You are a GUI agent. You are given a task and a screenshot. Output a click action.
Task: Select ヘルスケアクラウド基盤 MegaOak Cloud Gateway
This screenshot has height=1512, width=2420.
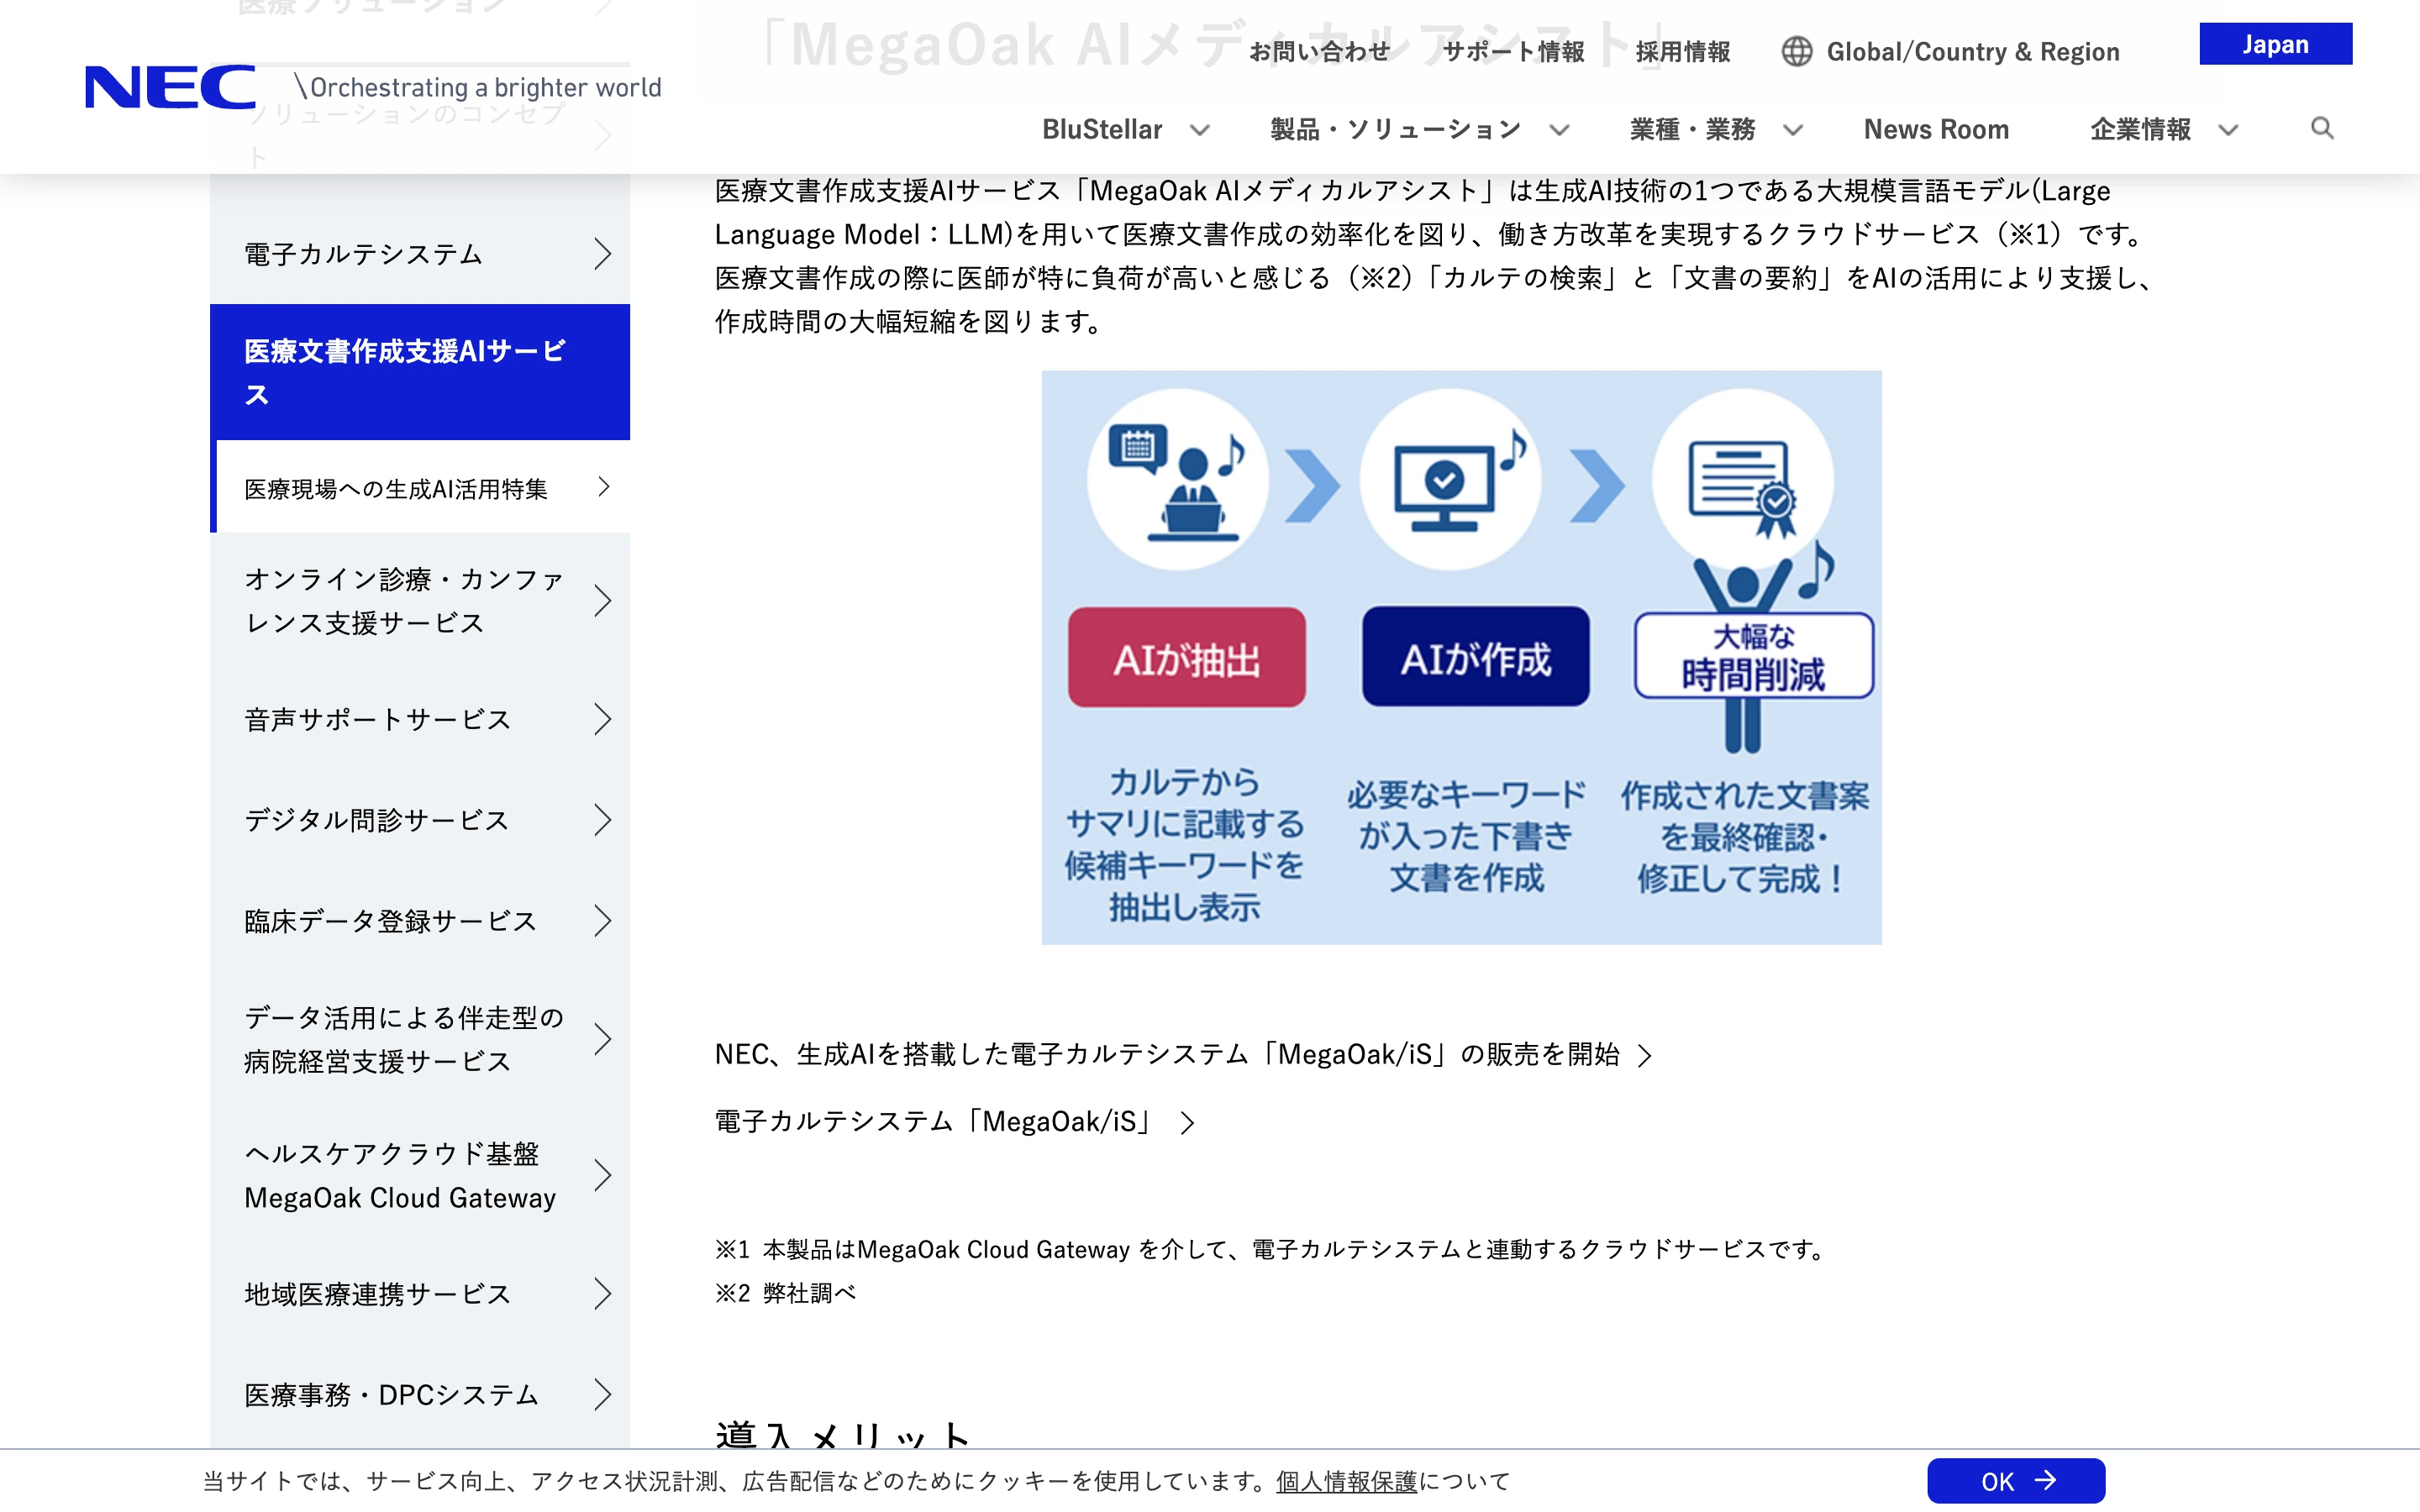click(x=420, y=1175)
